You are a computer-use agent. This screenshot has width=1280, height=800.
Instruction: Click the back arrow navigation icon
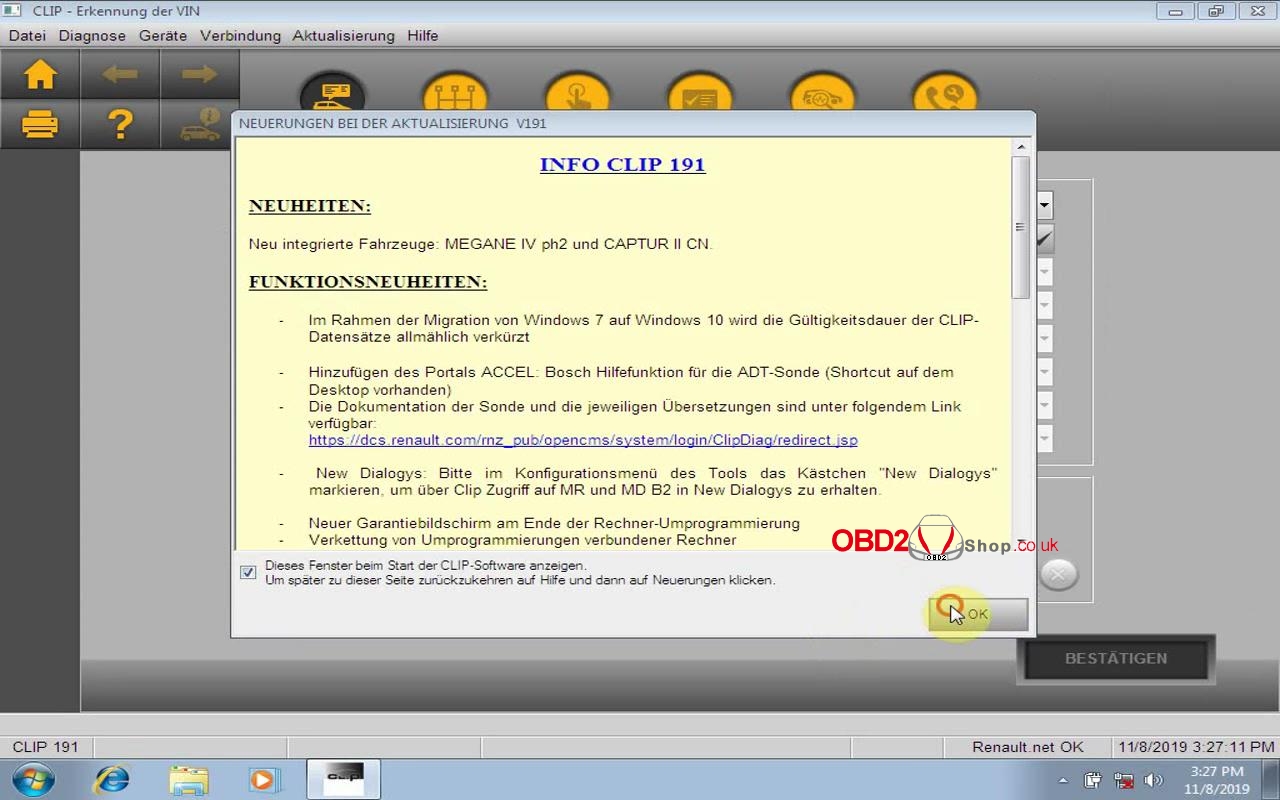(120, 74)
